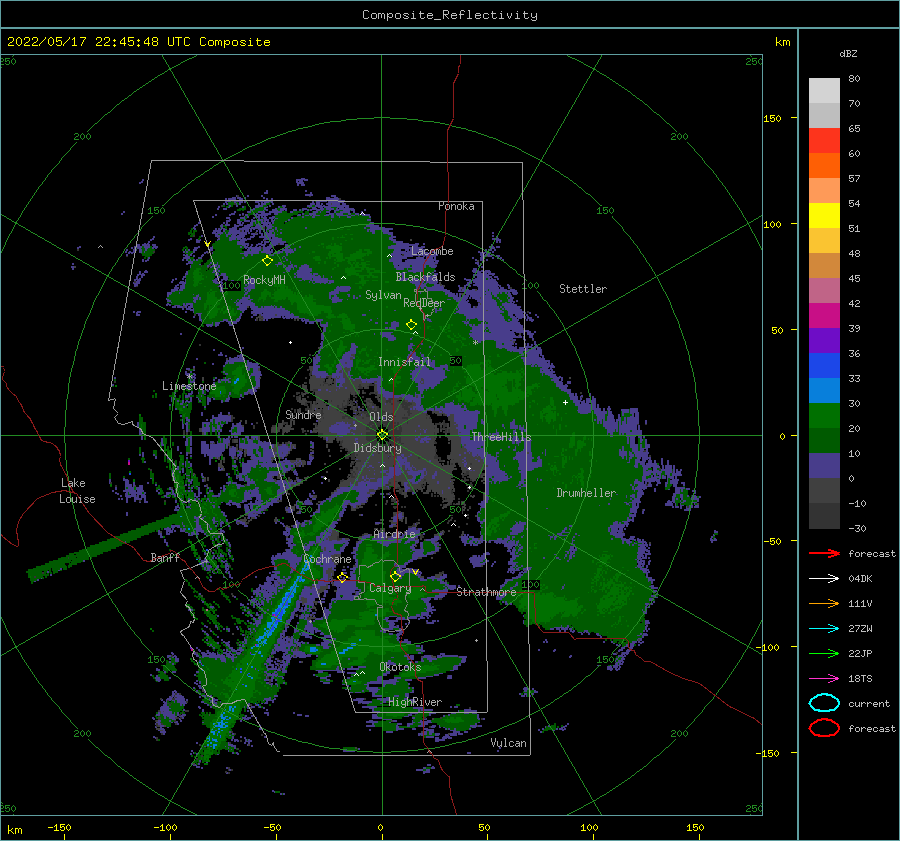Image resolution: width=900 pixels, height=841 pixels.
Task: Select the 33 dBZ light blue swatch
Action: 824,390
